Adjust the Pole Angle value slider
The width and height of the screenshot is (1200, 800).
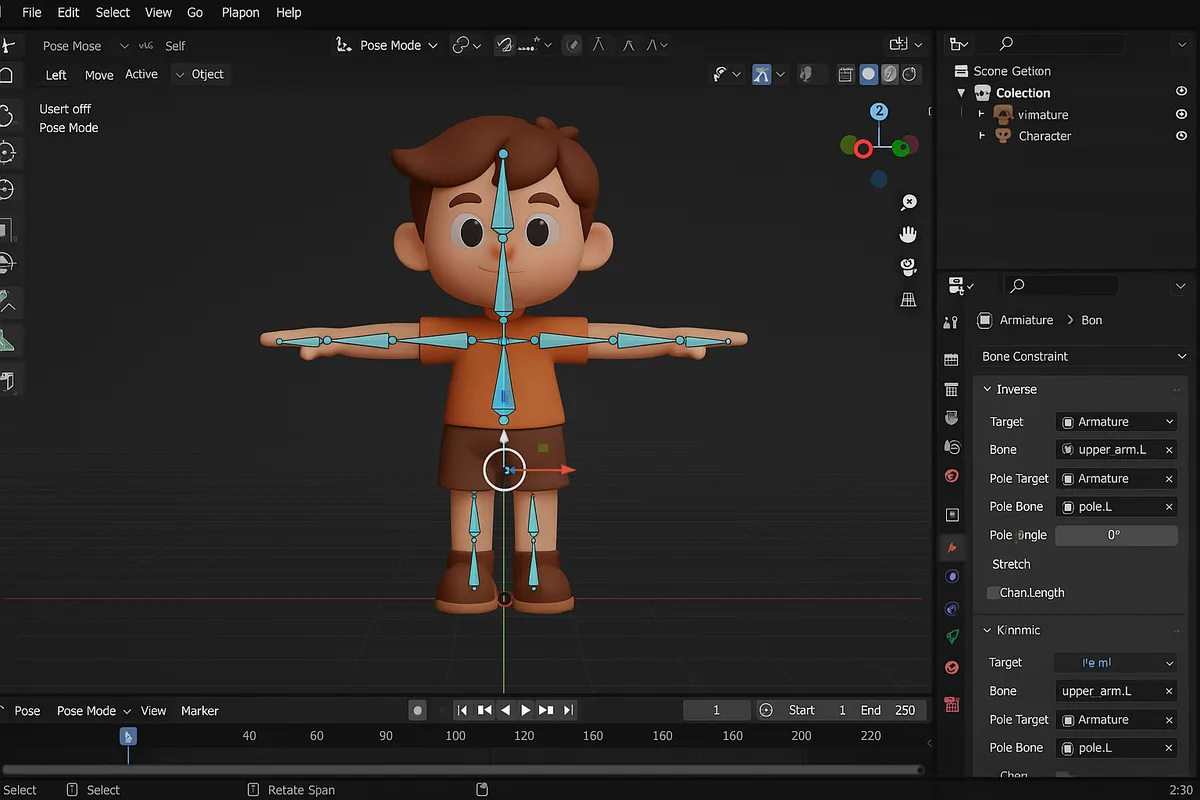(x=1116, y=535)
